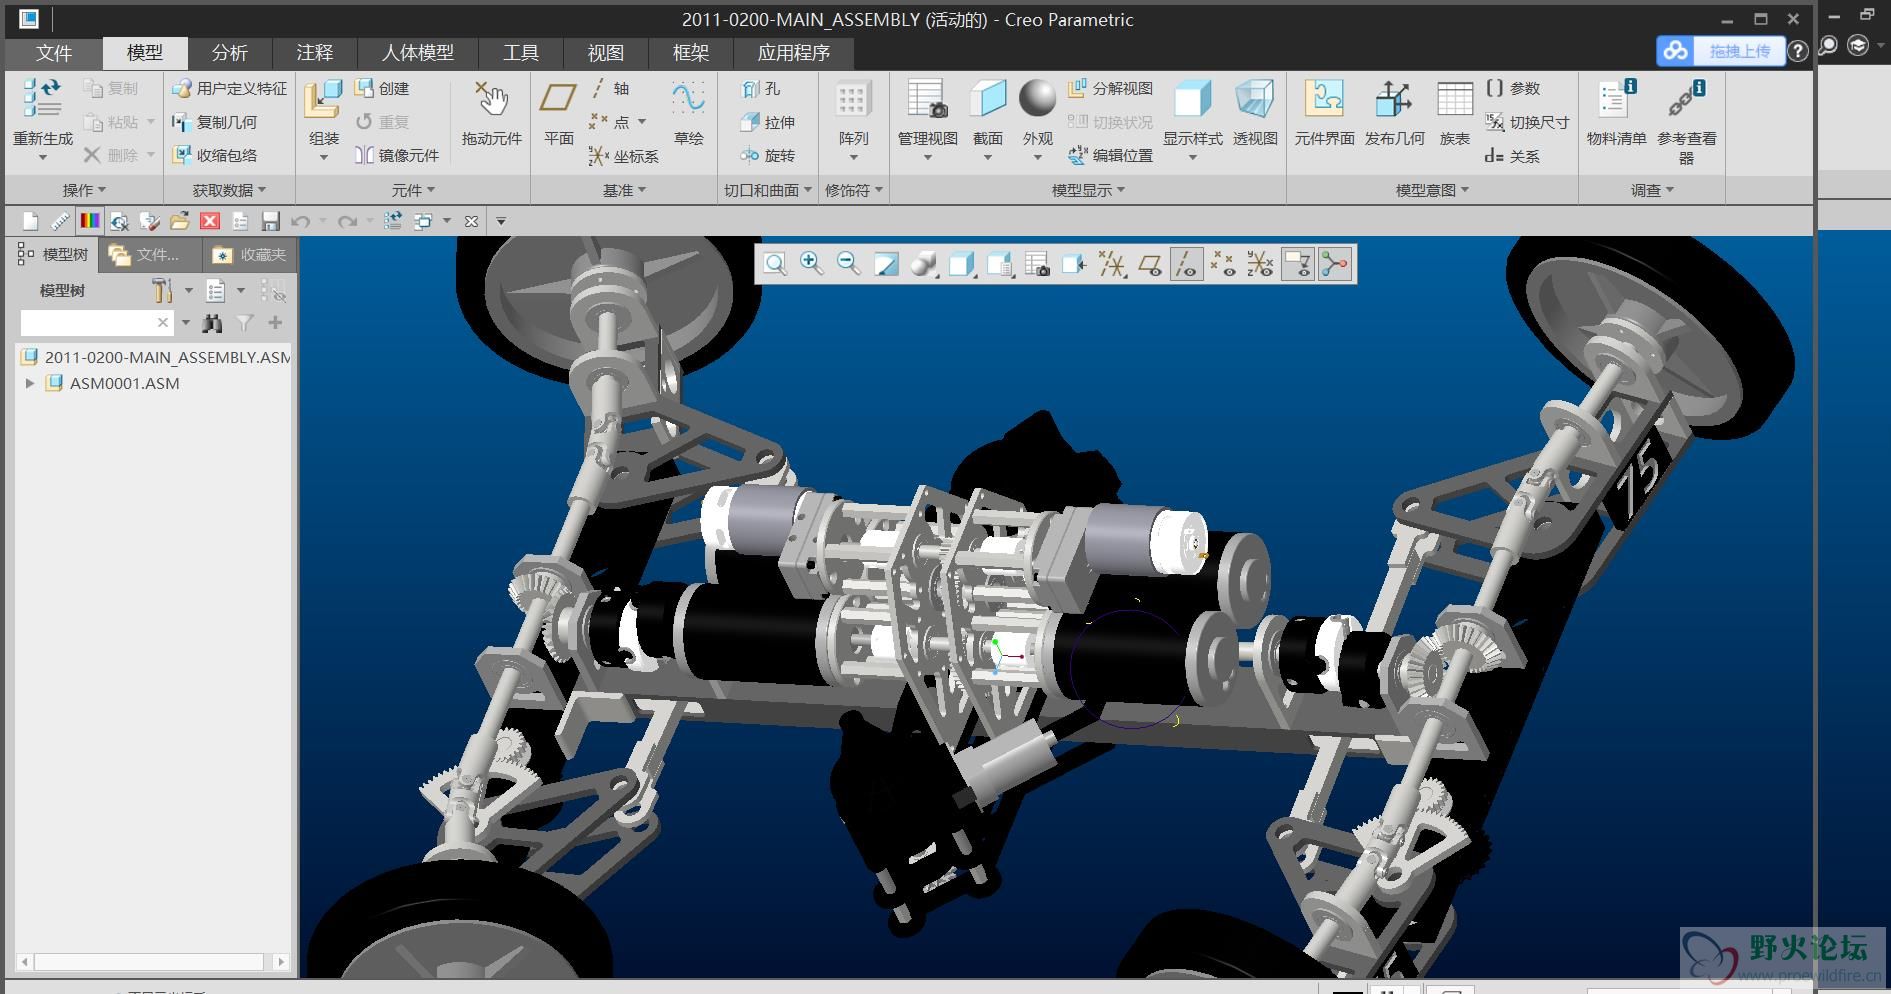Click 收缩包络 button
Image resolution: width=1891 pixels, height=994 pixels.
click(214, 155)
